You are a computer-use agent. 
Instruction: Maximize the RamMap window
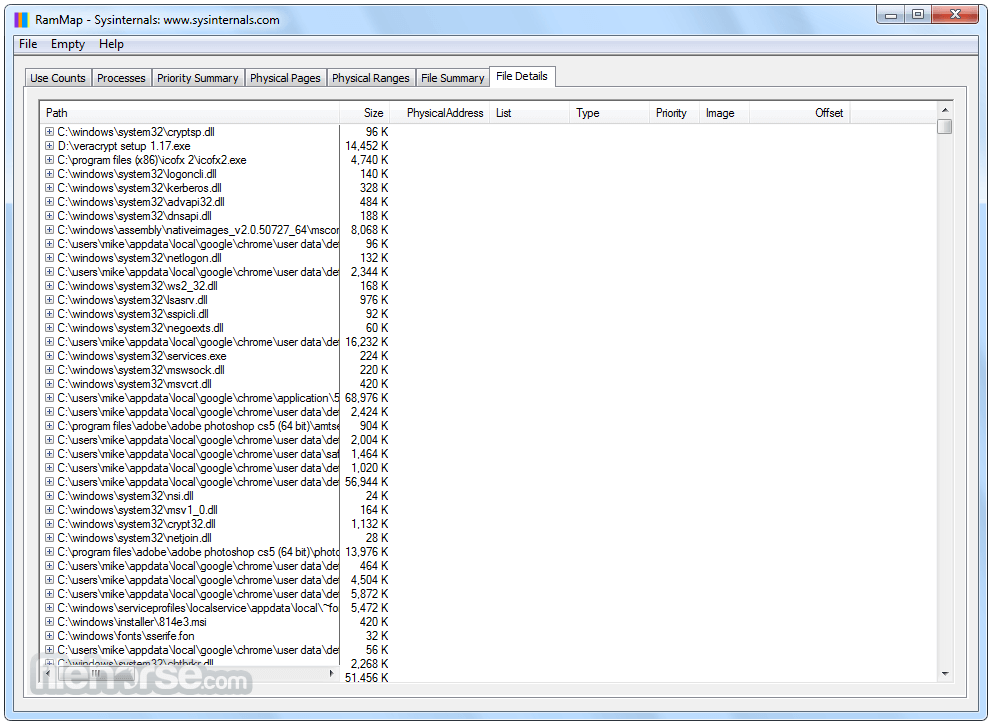[x=917, y=15]
